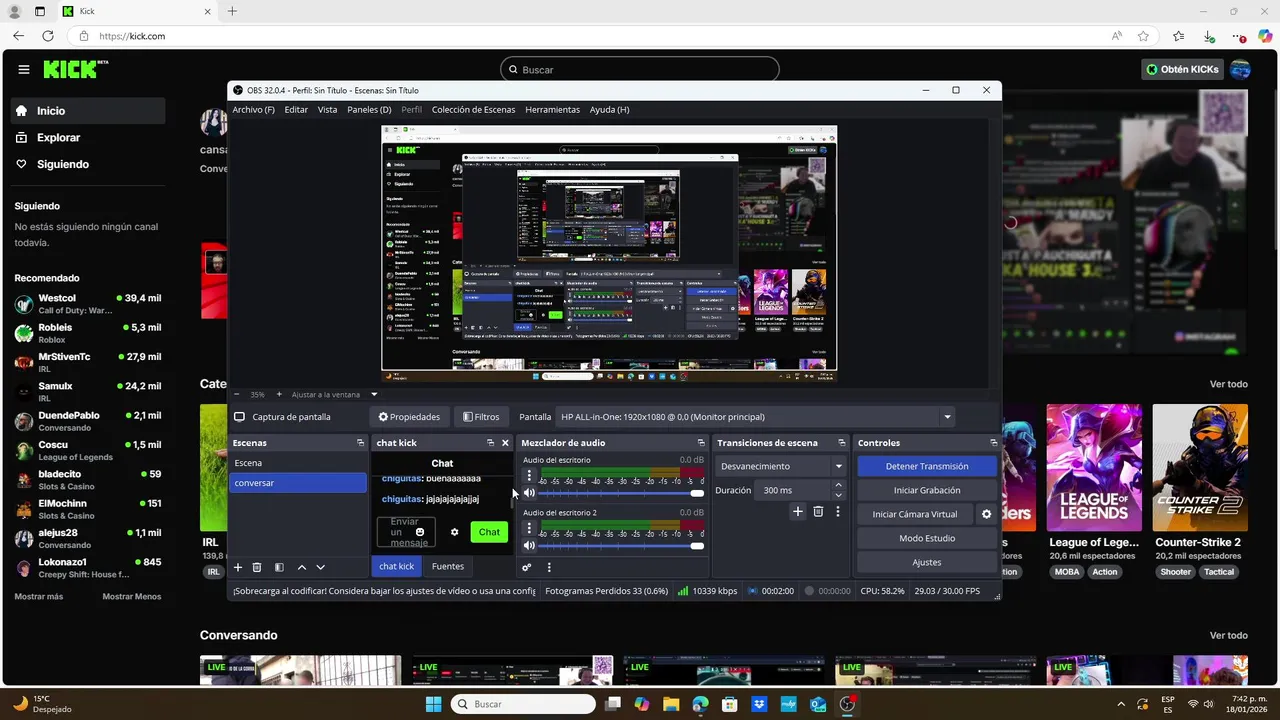1280x720 pixels.
Task: Open the Kick hamburger sidebar menu
Action: (x=24, y=69)
